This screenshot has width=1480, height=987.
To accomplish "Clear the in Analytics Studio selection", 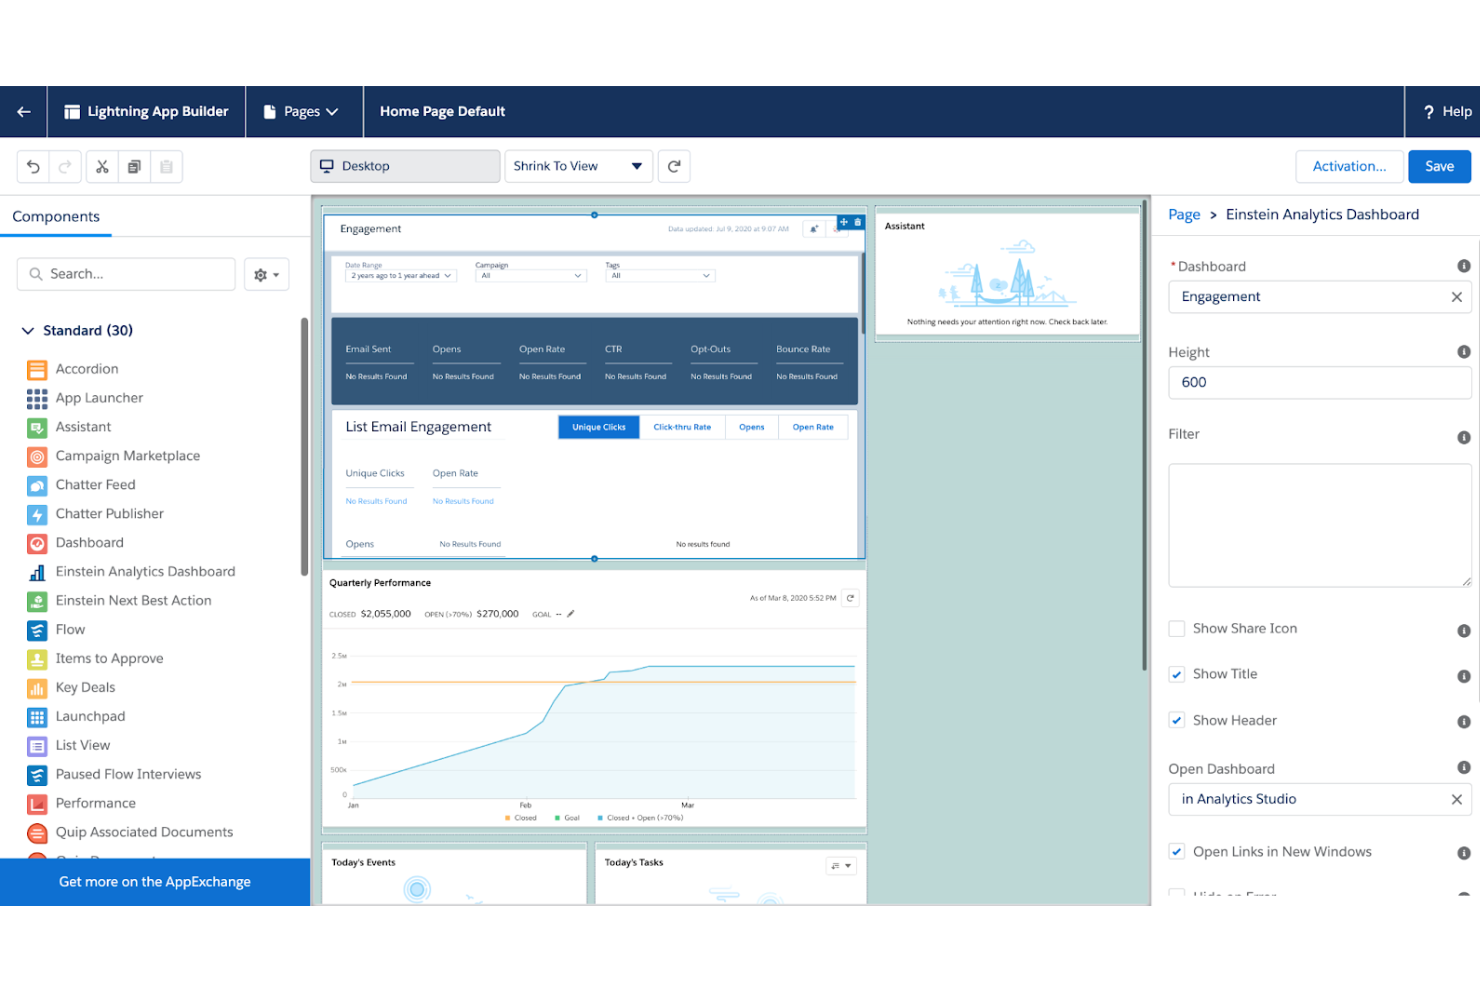I will [1456, 799].
